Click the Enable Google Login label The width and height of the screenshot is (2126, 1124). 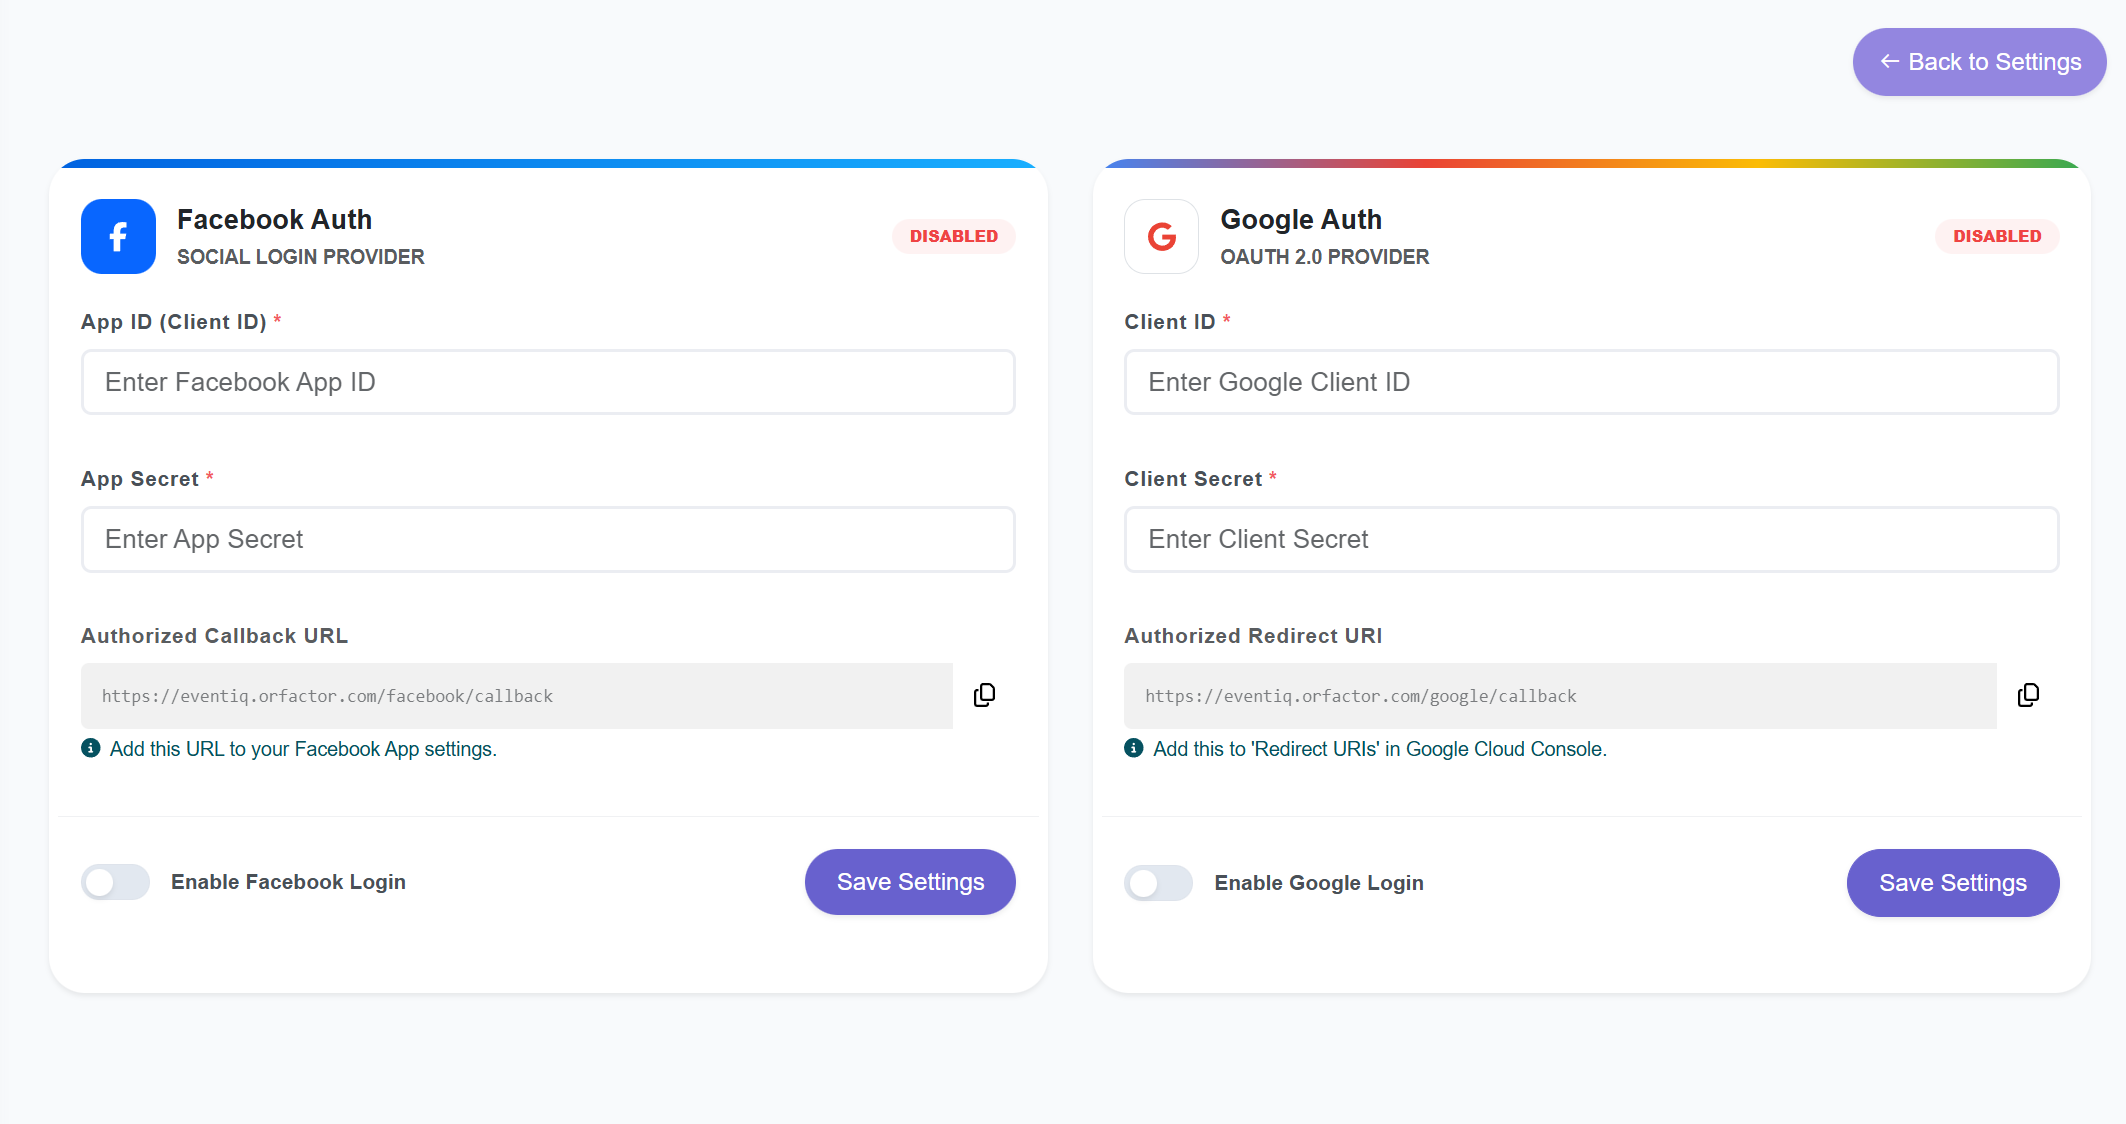pos(1318,883)
